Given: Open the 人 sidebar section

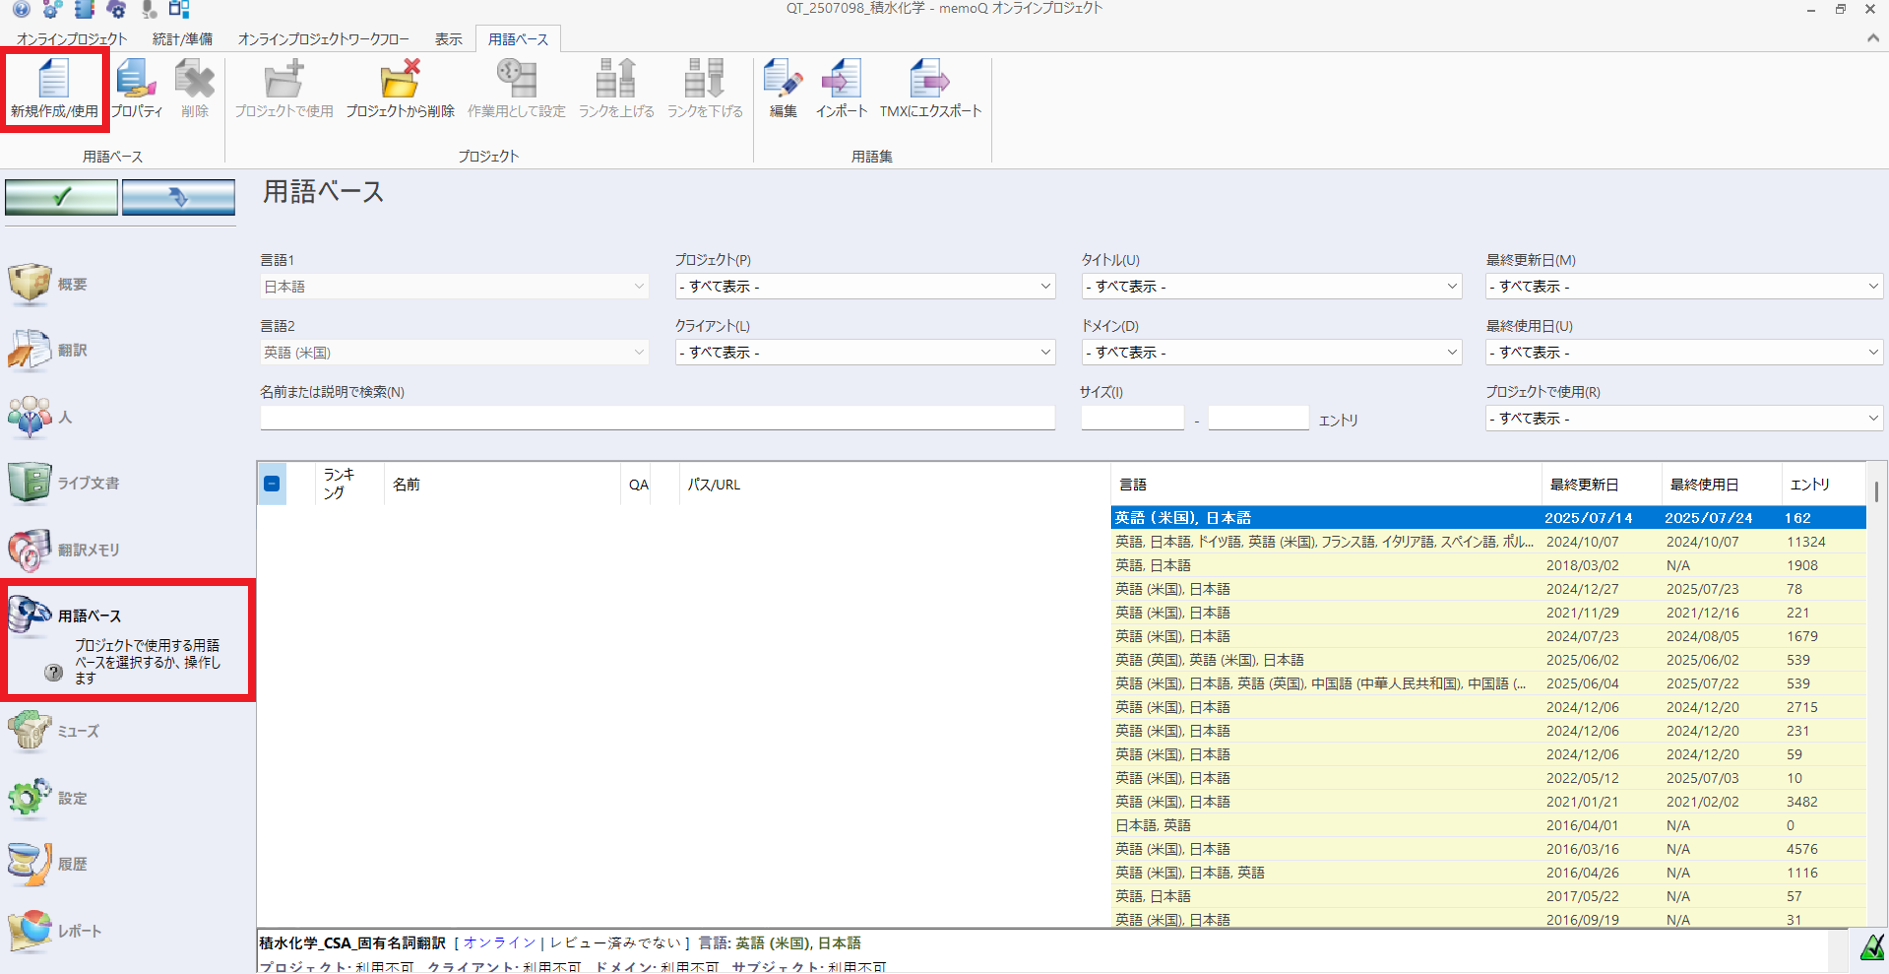Looking at the screenshot, I should [42, 417].
